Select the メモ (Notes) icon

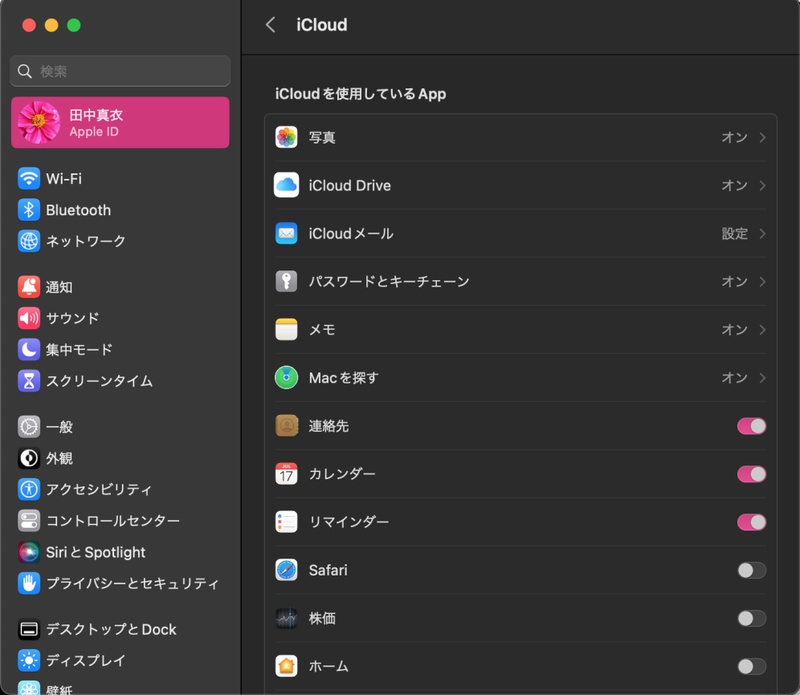(288, 329)
